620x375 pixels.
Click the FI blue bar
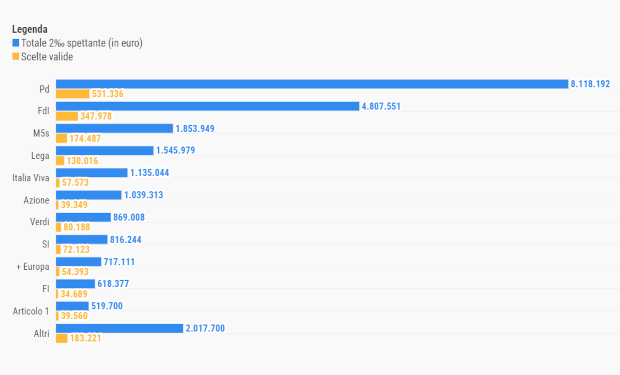click(76, 284)
